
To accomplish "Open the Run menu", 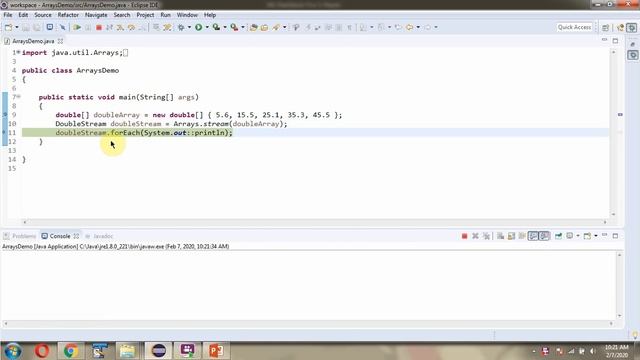I will pyautogui.click(x=165, y=15).
